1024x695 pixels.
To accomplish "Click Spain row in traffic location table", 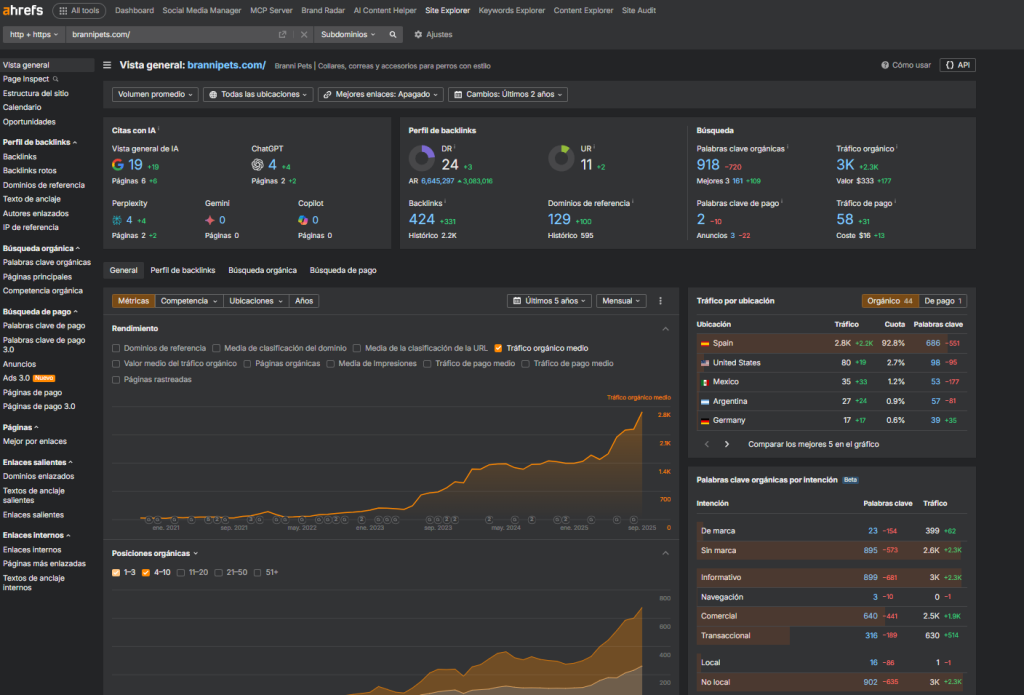I will click(831, 344).
